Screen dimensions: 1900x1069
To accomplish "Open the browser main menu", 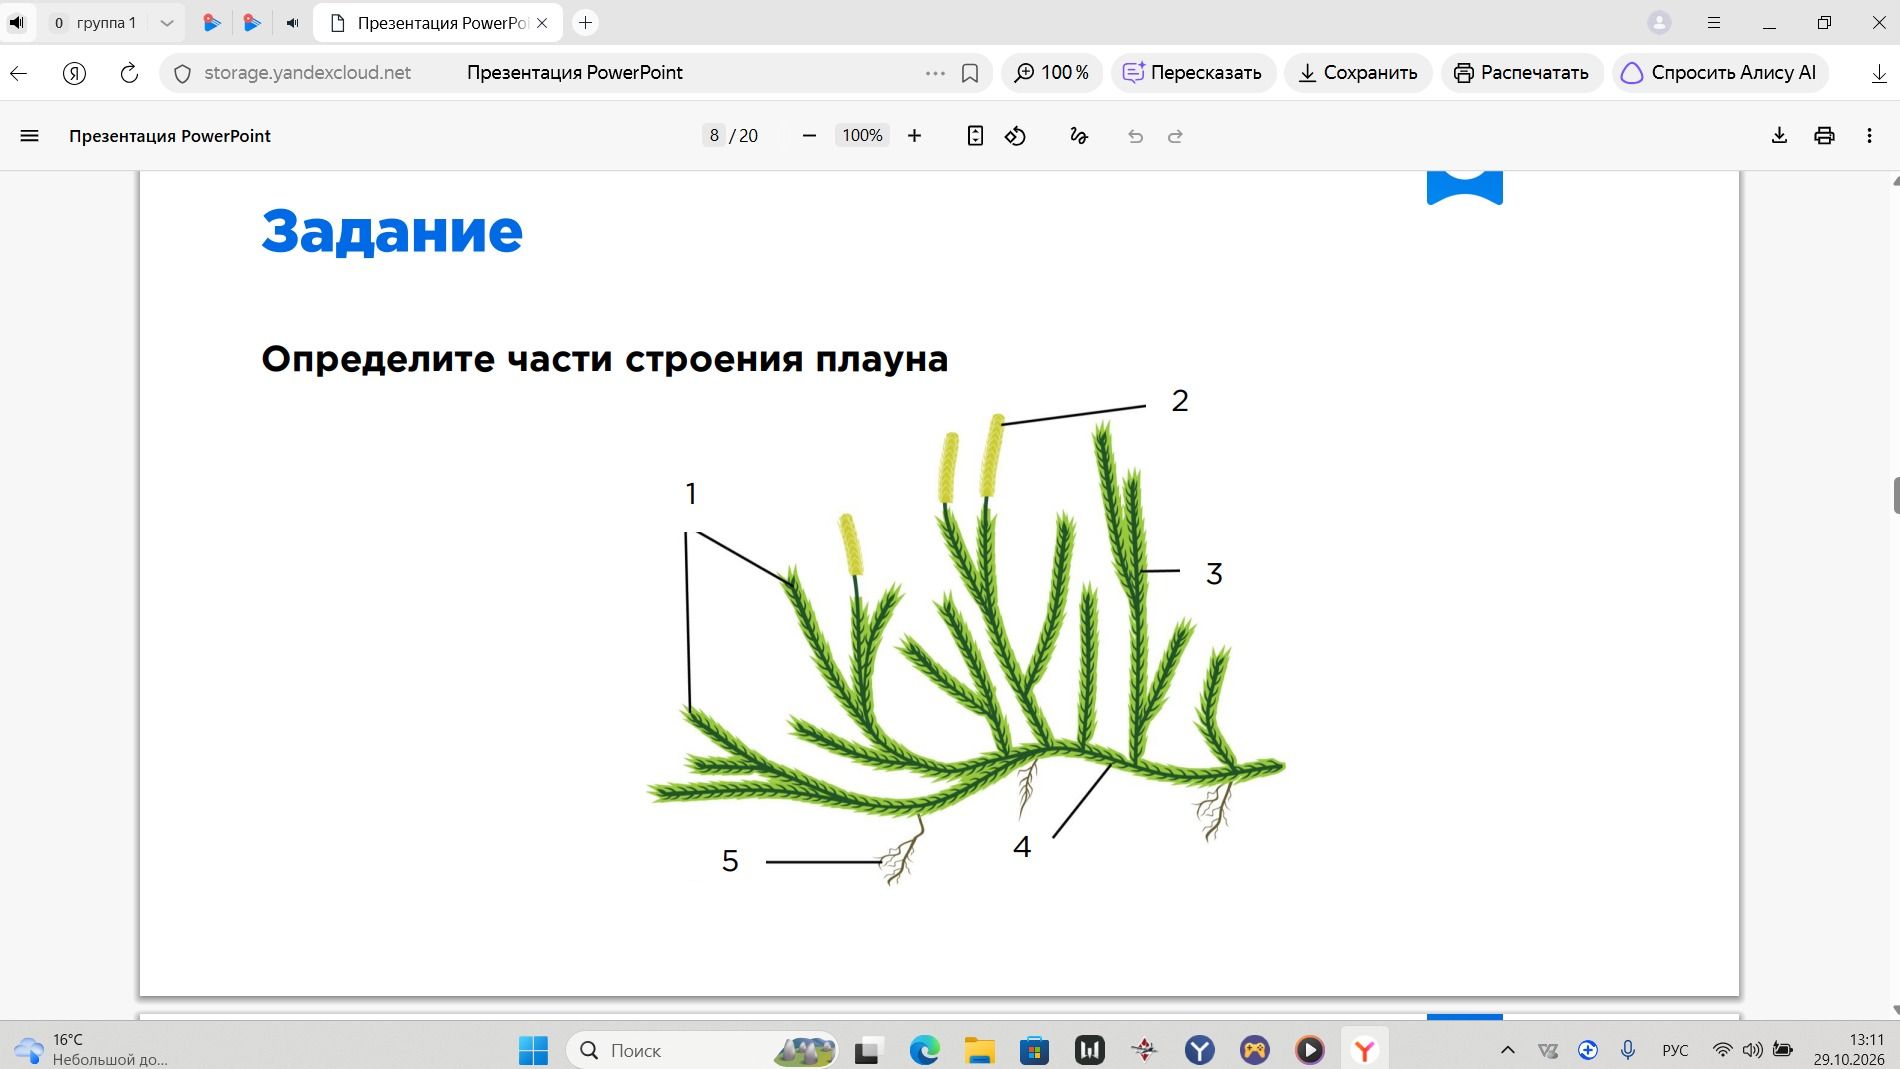I will (x=1713, y=22).
